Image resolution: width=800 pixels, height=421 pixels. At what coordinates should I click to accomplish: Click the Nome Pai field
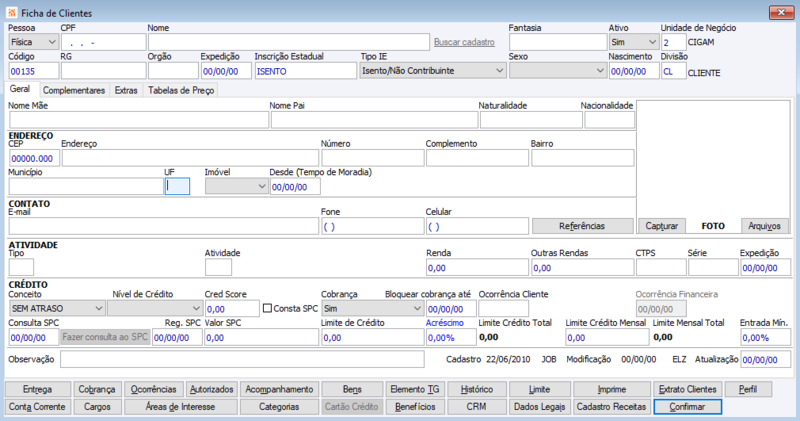(x=374, y=120)
